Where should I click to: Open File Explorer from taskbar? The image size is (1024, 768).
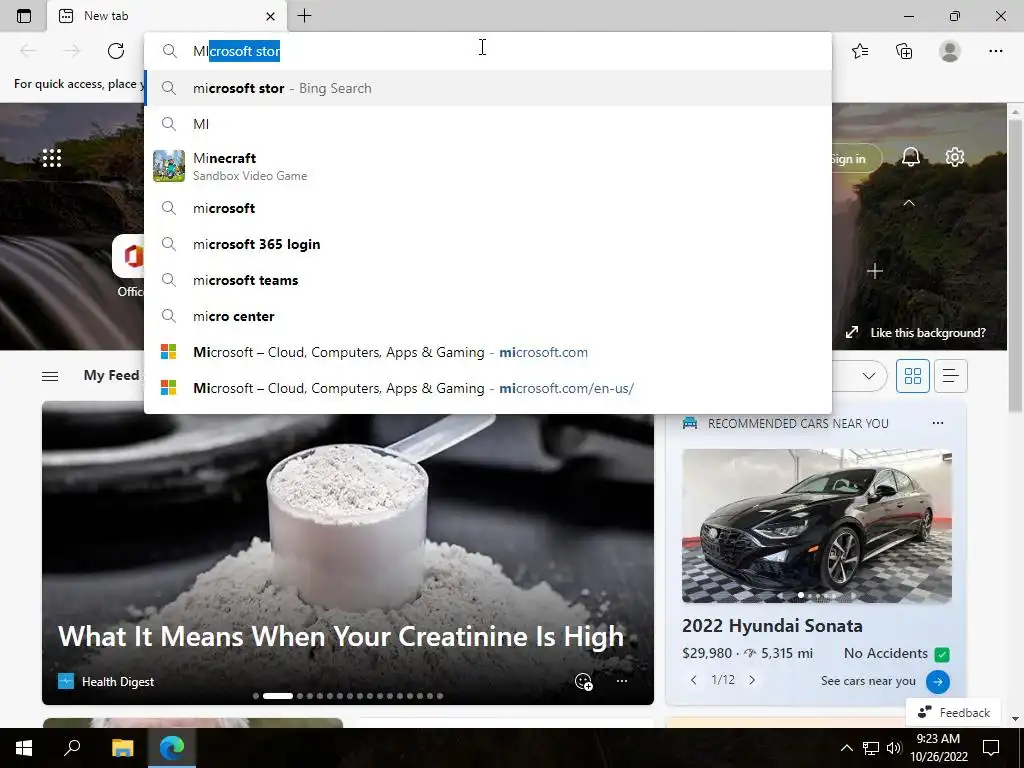pyautogui.click(x=122, y=748)
